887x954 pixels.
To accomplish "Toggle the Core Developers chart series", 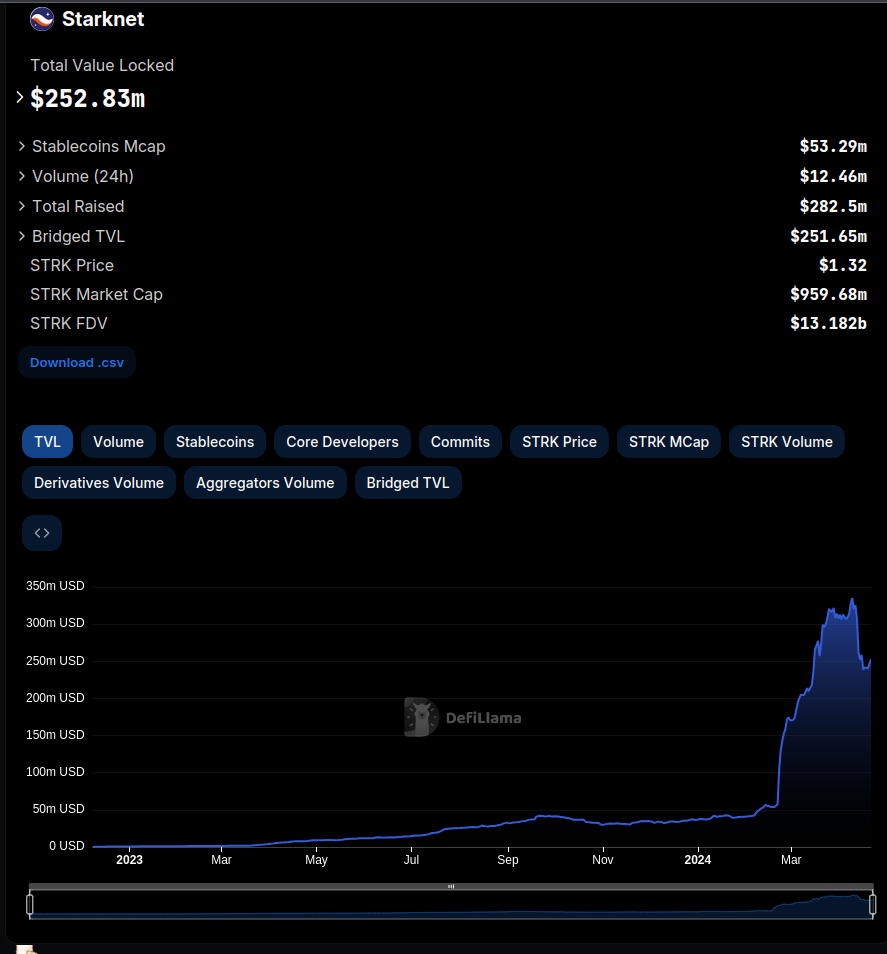I will tap(343, 442).
